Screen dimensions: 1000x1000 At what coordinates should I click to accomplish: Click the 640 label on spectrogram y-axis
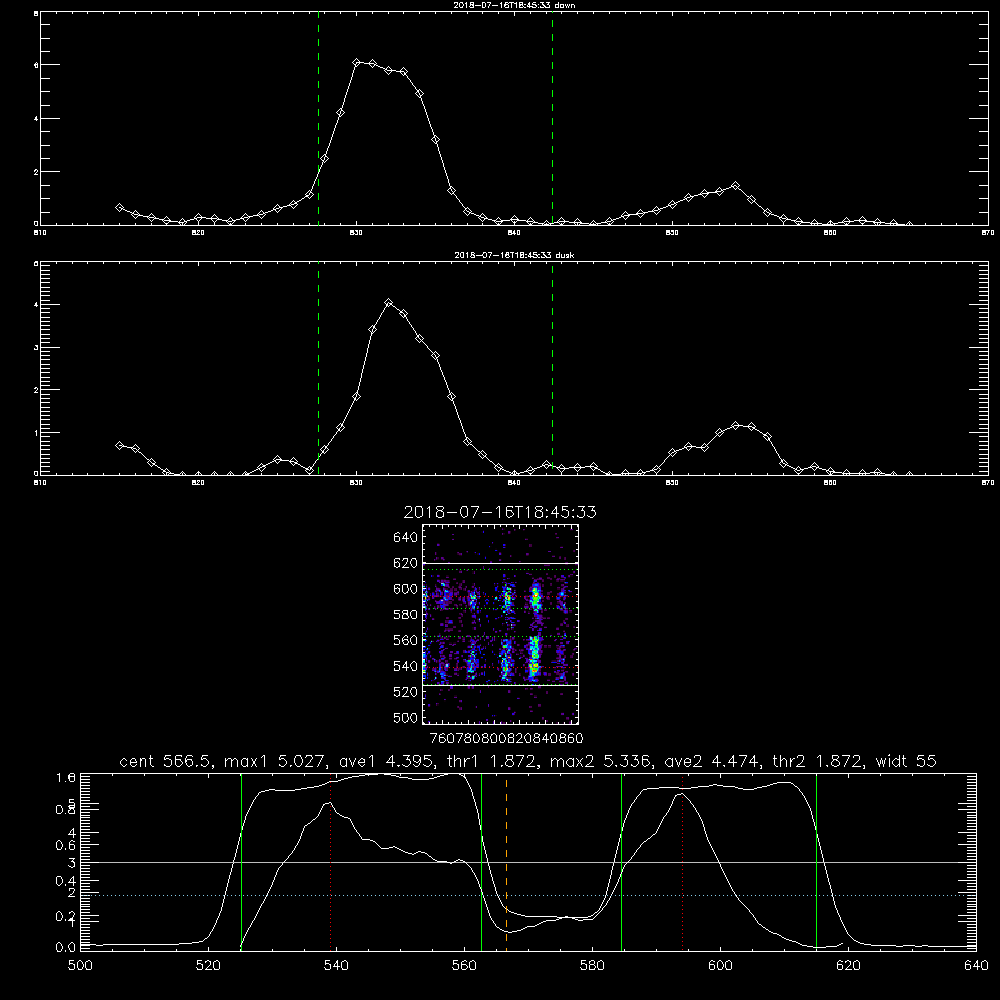click(406, 538)
